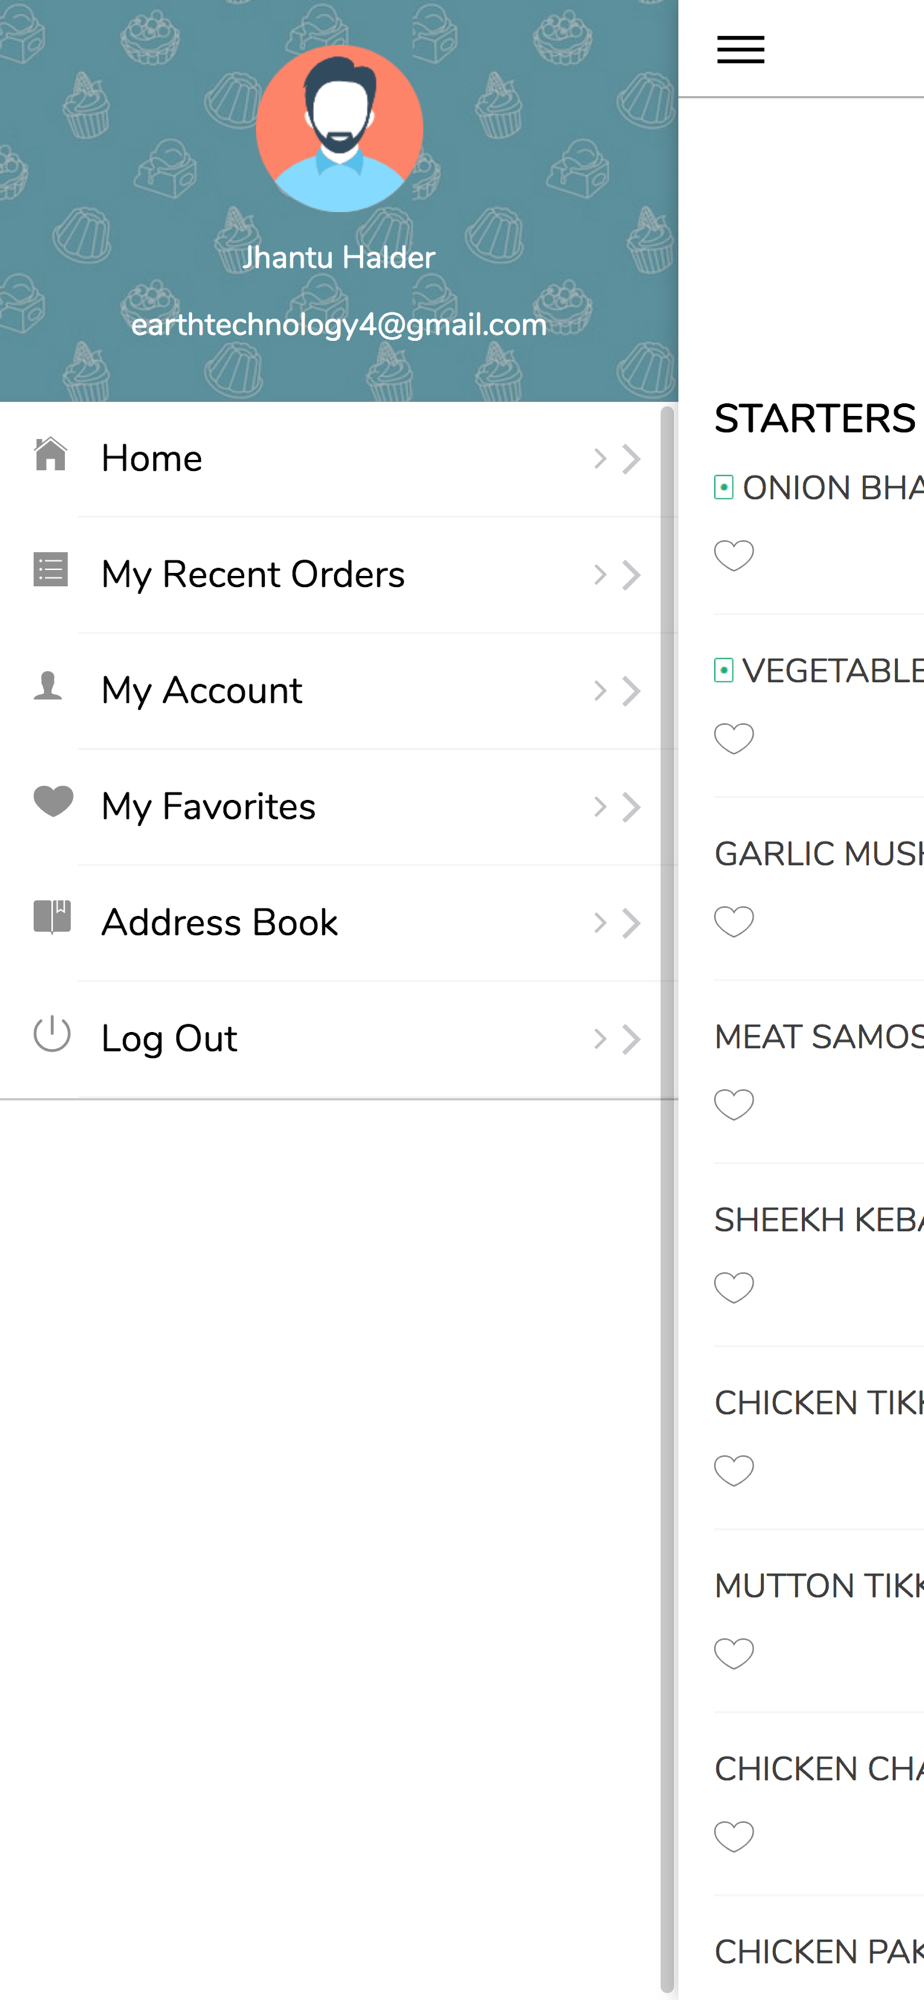Click the My Favorites heart icon
The image size is (924, 2000).
[x=53, y=802]
